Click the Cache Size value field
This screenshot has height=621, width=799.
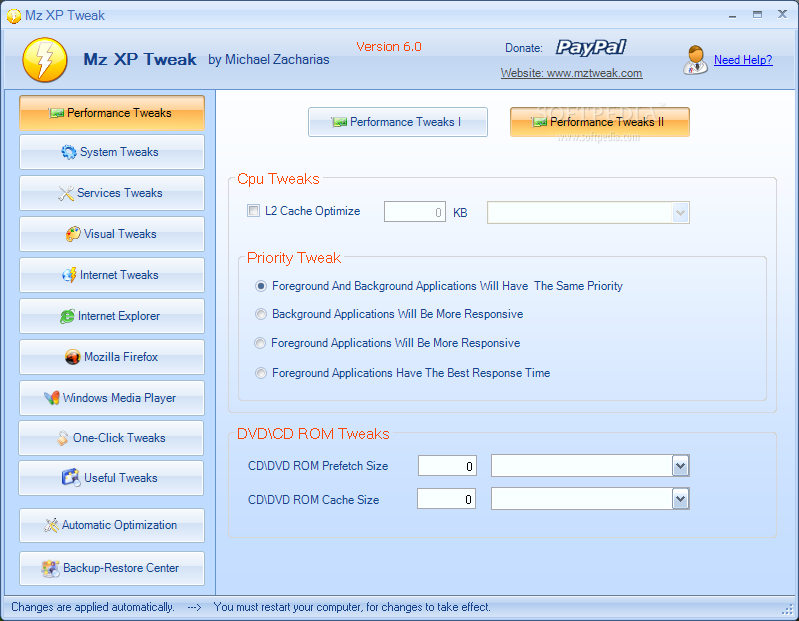446,499
